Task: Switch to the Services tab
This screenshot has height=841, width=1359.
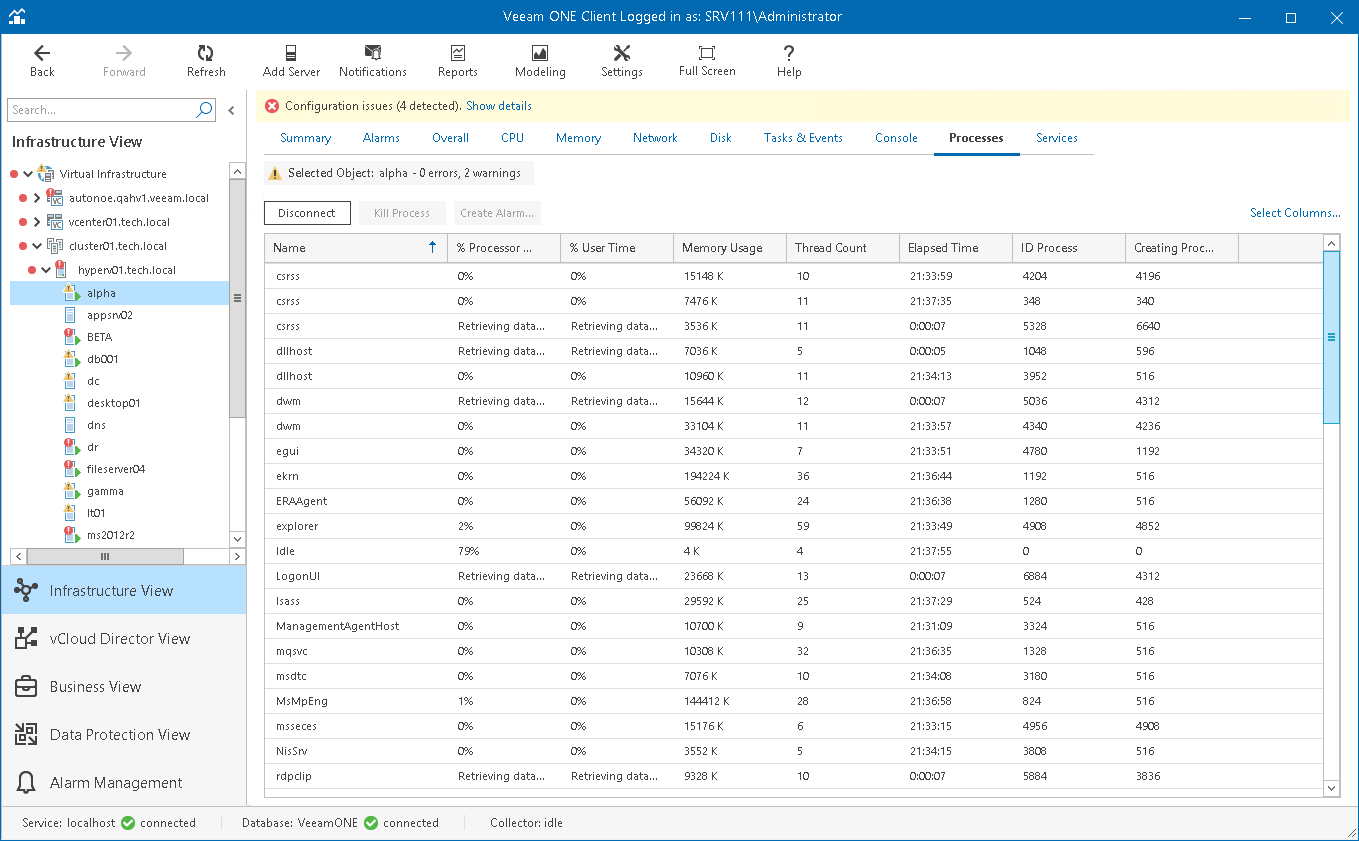Action: click(x=1056, y=138)
